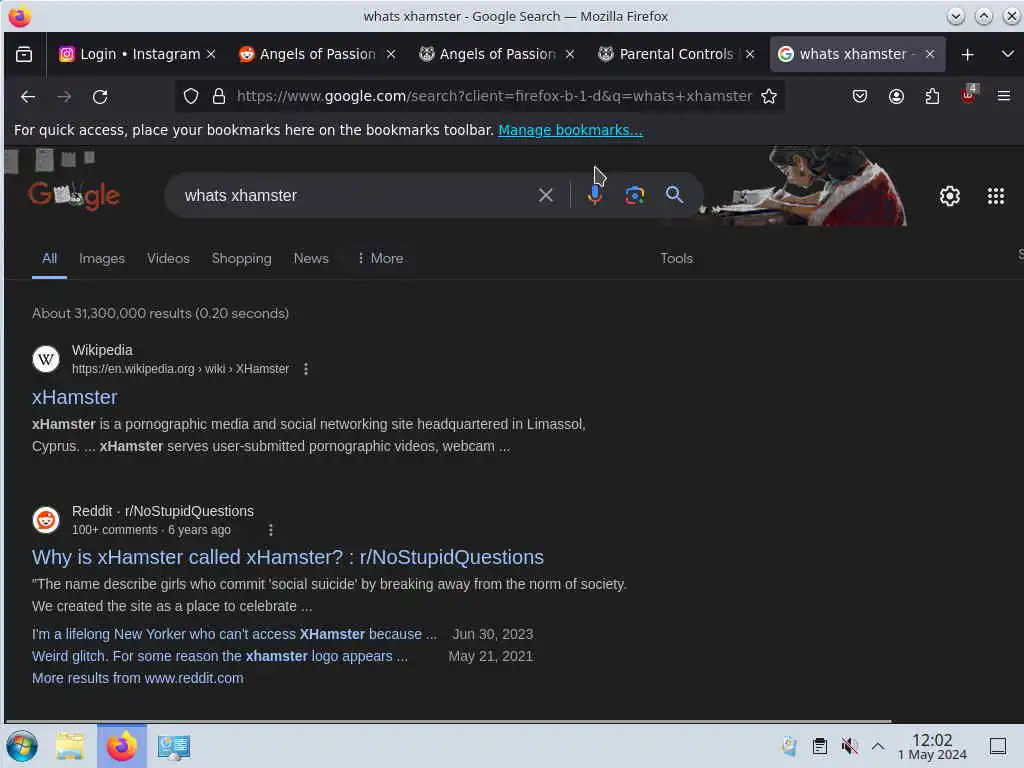Image resolution: width=1024 pixels, height=768 pixels.
Task: Select the Images results tab
Action: (x=102, y=258)
